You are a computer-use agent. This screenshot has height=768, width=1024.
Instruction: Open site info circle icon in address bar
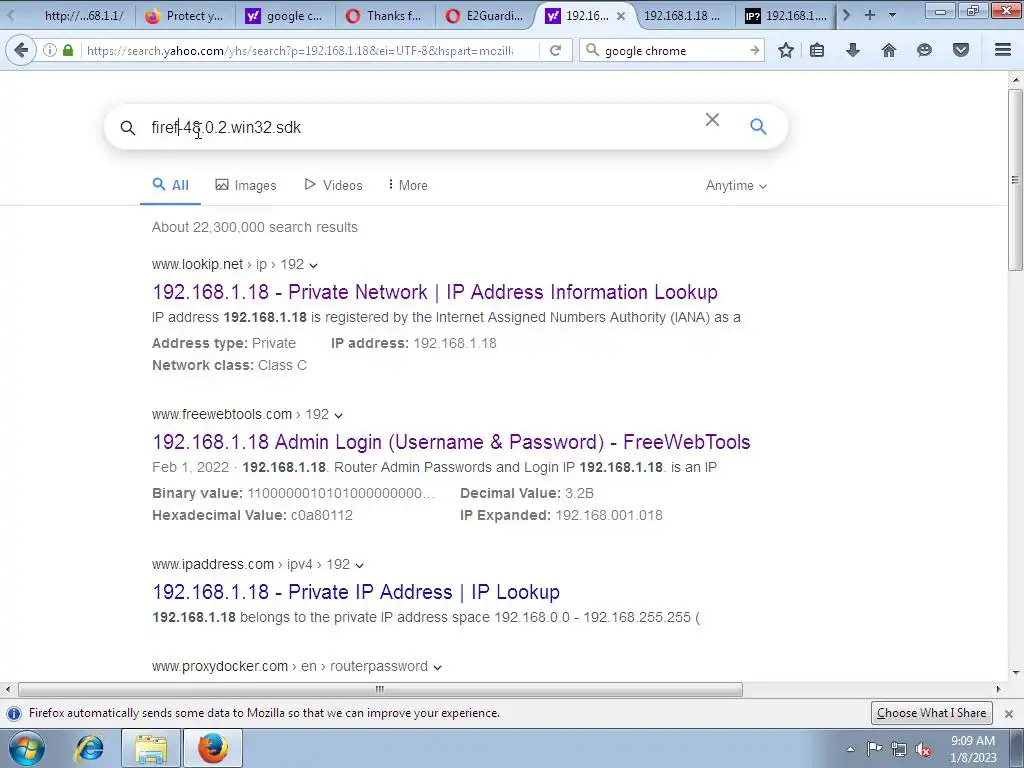pos(50,50)
